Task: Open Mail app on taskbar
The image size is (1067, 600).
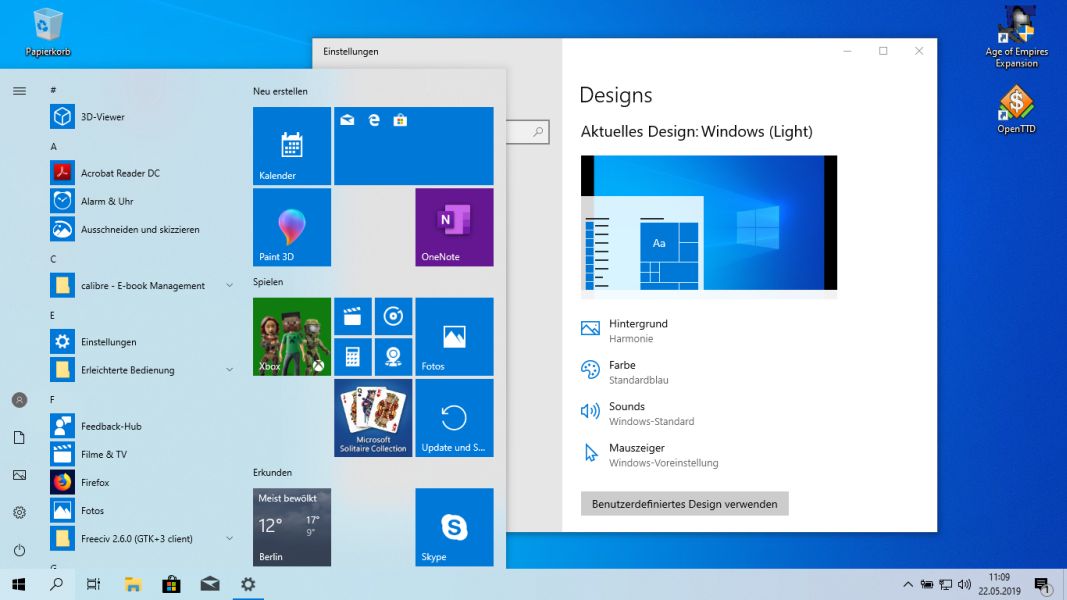Action: point(210,584)
